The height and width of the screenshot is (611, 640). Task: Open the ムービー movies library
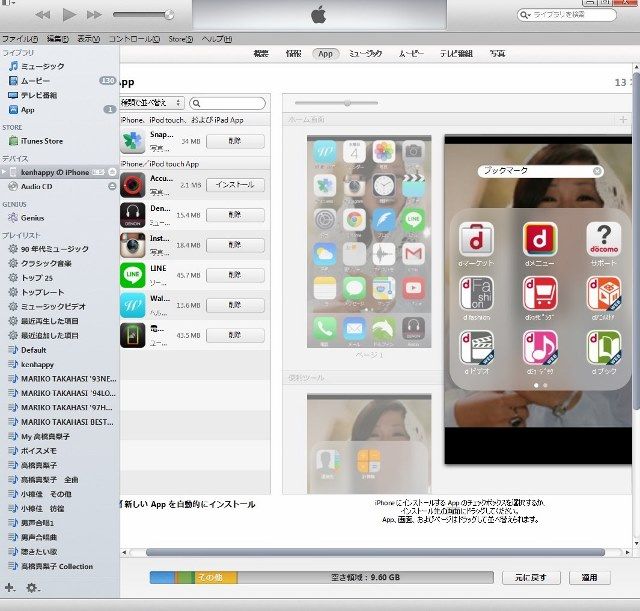pos(35,81)
